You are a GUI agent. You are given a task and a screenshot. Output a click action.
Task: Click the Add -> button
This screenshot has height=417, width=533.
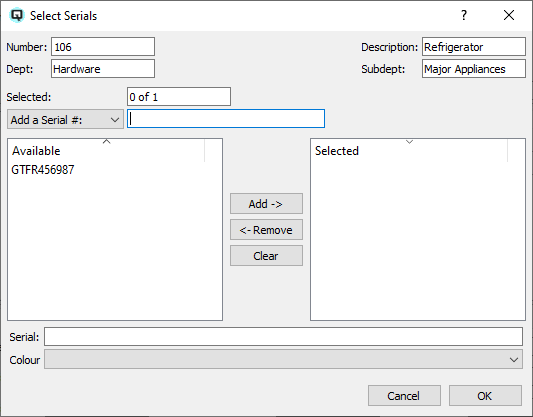266,204
